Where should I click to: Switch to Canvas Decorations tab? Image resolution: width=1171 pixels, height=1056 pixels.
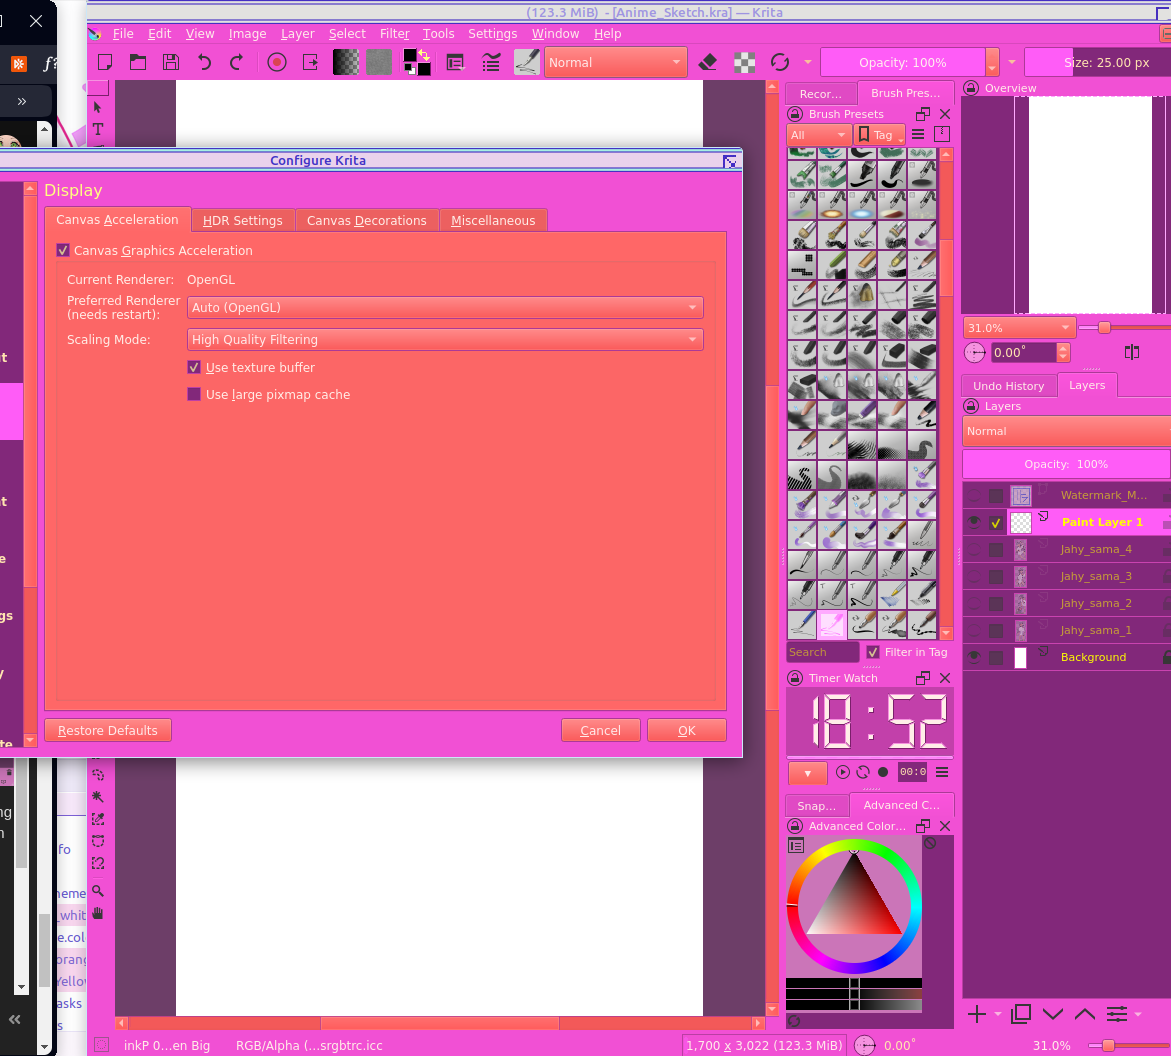(x=367, y=220)
